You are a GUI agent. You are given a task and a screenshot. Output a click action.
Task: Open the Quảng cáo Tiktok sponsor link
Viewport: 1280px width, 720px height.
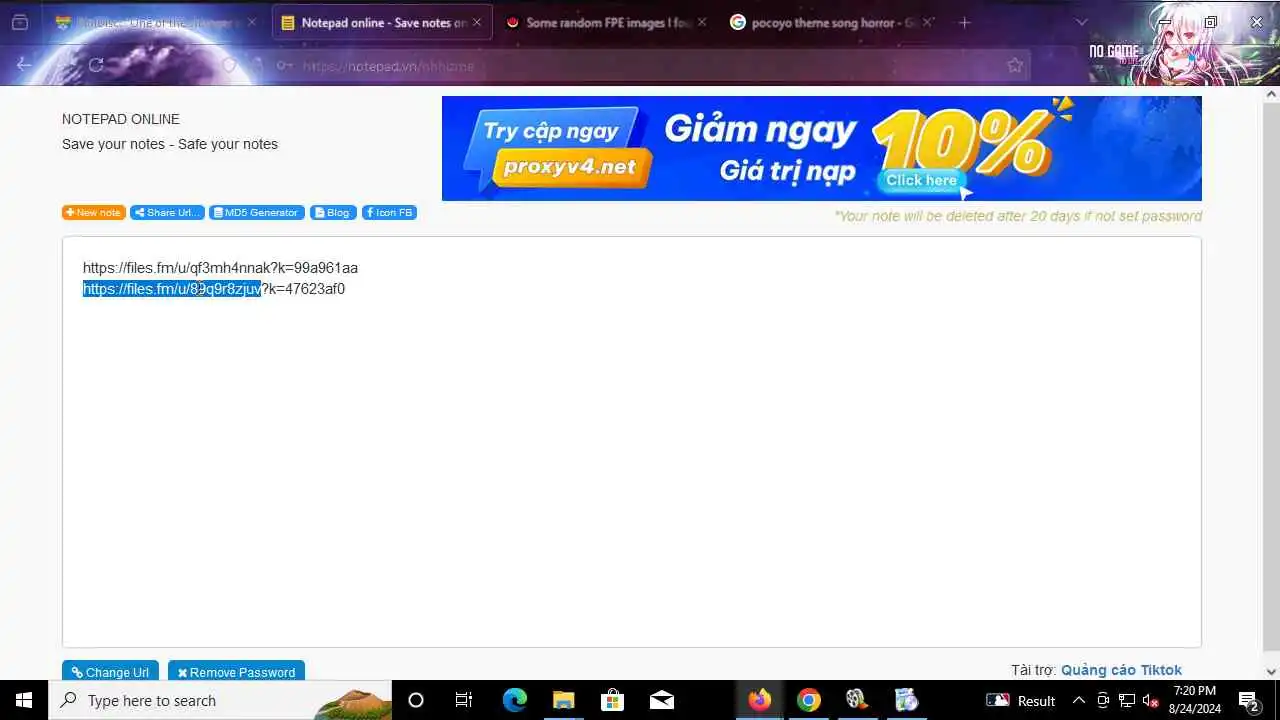point(1121,670)
